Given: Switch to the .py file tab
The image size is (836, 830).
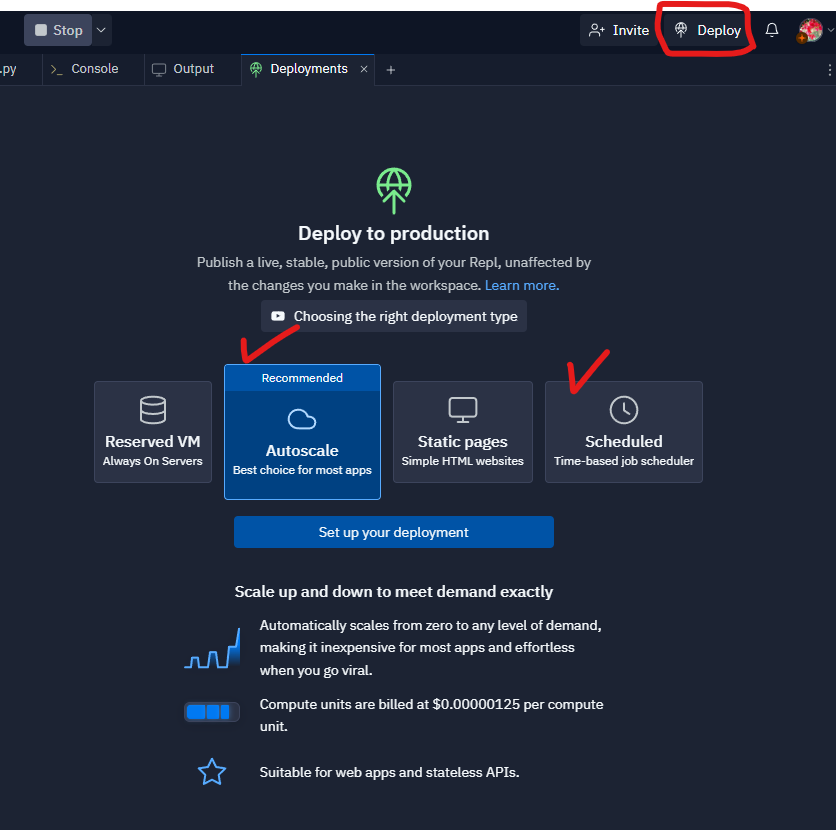Looking at the screenshot, I should coord(16,69).
